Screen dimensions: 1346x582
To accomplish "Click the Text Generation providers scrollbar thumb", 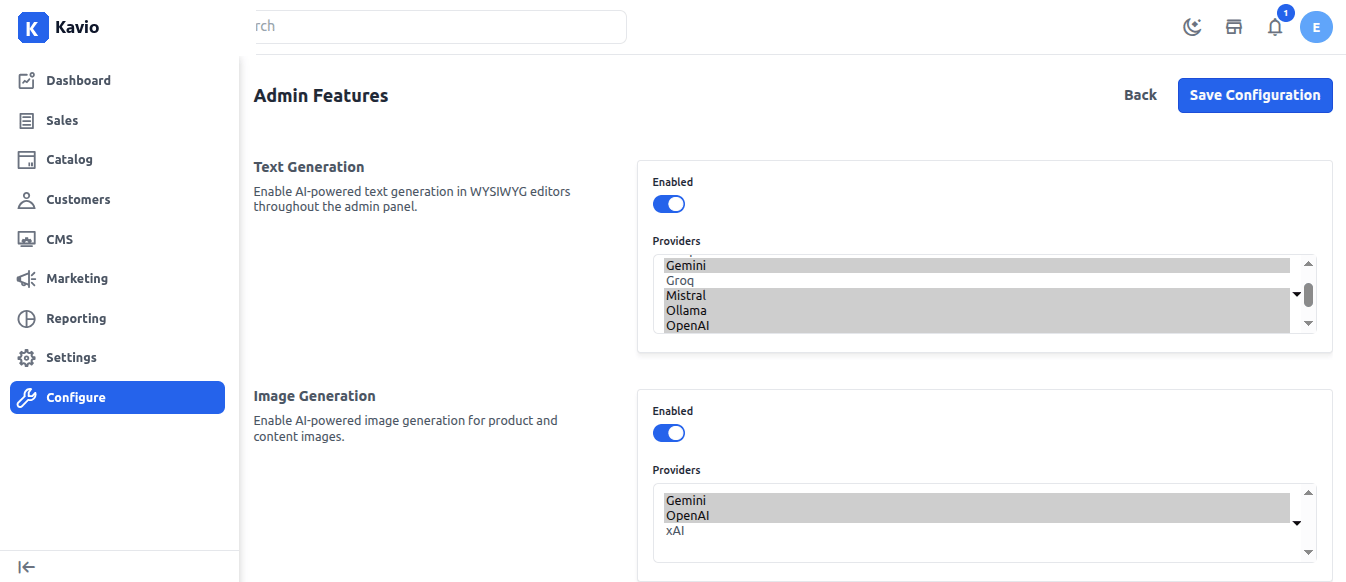I will tap(1308, 295).
